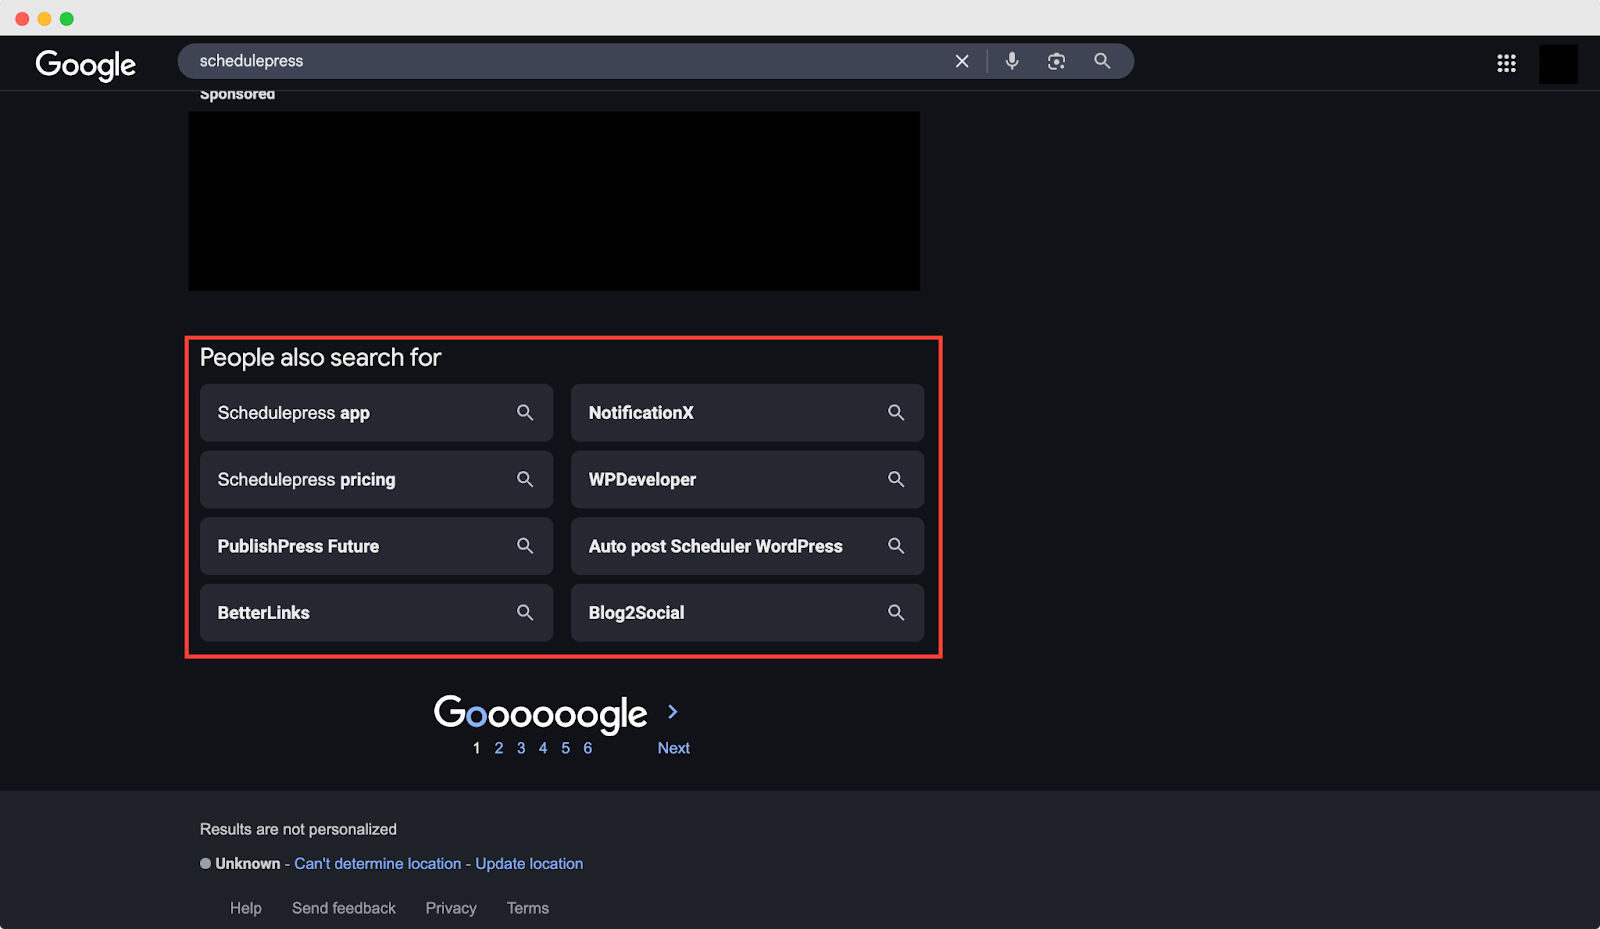The image size is (1600, 929).
Task: Click the magnifier icon on PublishPress Future row
Action: 525,546
